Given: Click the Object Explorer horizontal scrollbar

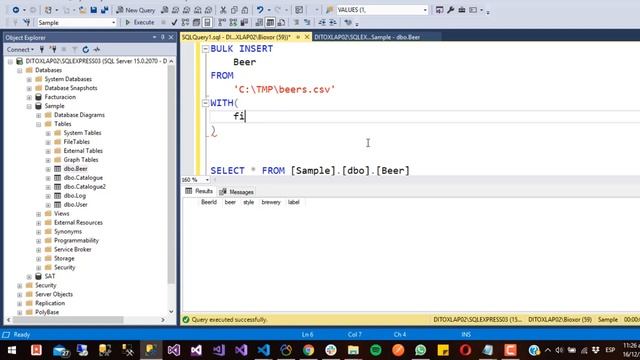Looking at the screenshot, I should click(x=67, y=320).
